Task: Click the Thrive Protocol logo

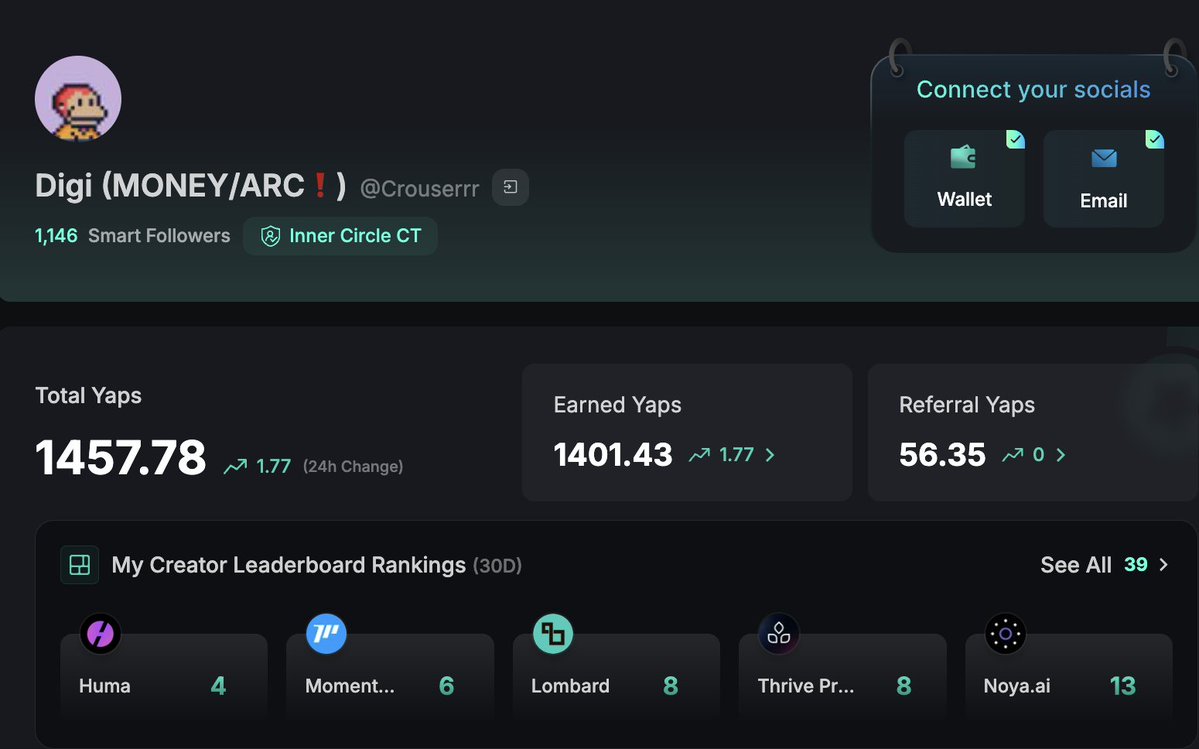Action: (x=778, y=634)
